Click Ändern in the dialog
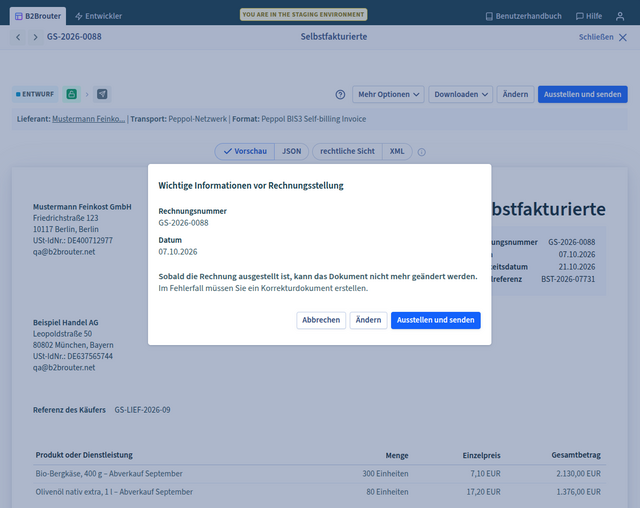640x508 pixels. click(368, 320)
